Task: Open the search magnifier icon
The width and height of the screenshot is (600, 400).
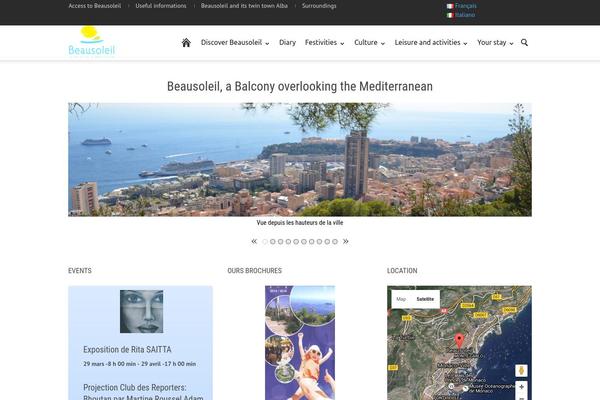Action: [524, 42]
